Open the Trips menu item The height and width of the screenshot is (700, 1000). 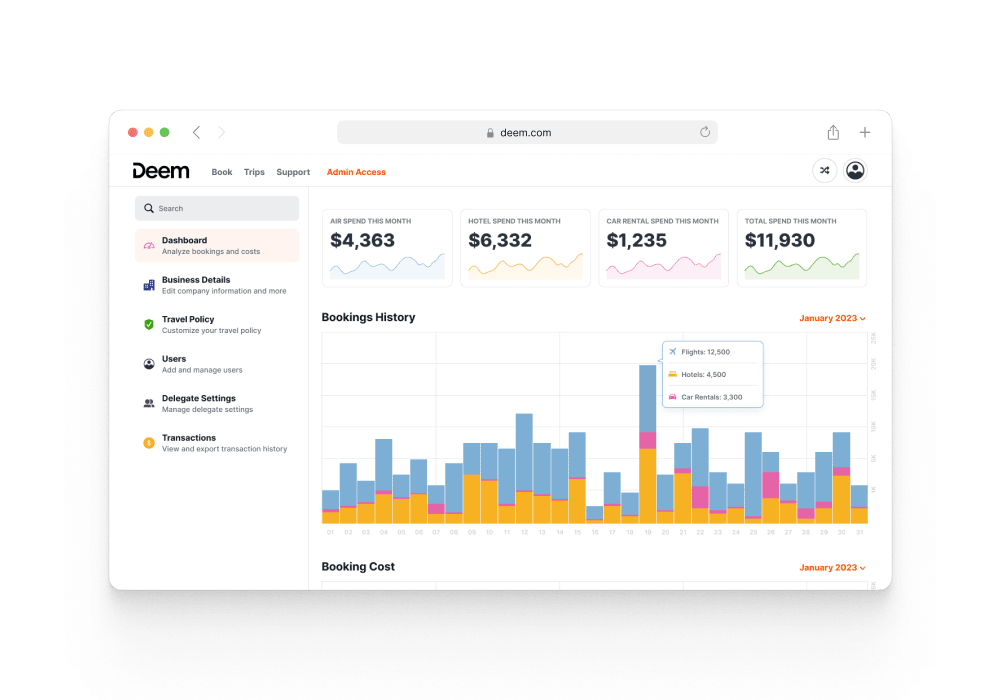[254, 172]
